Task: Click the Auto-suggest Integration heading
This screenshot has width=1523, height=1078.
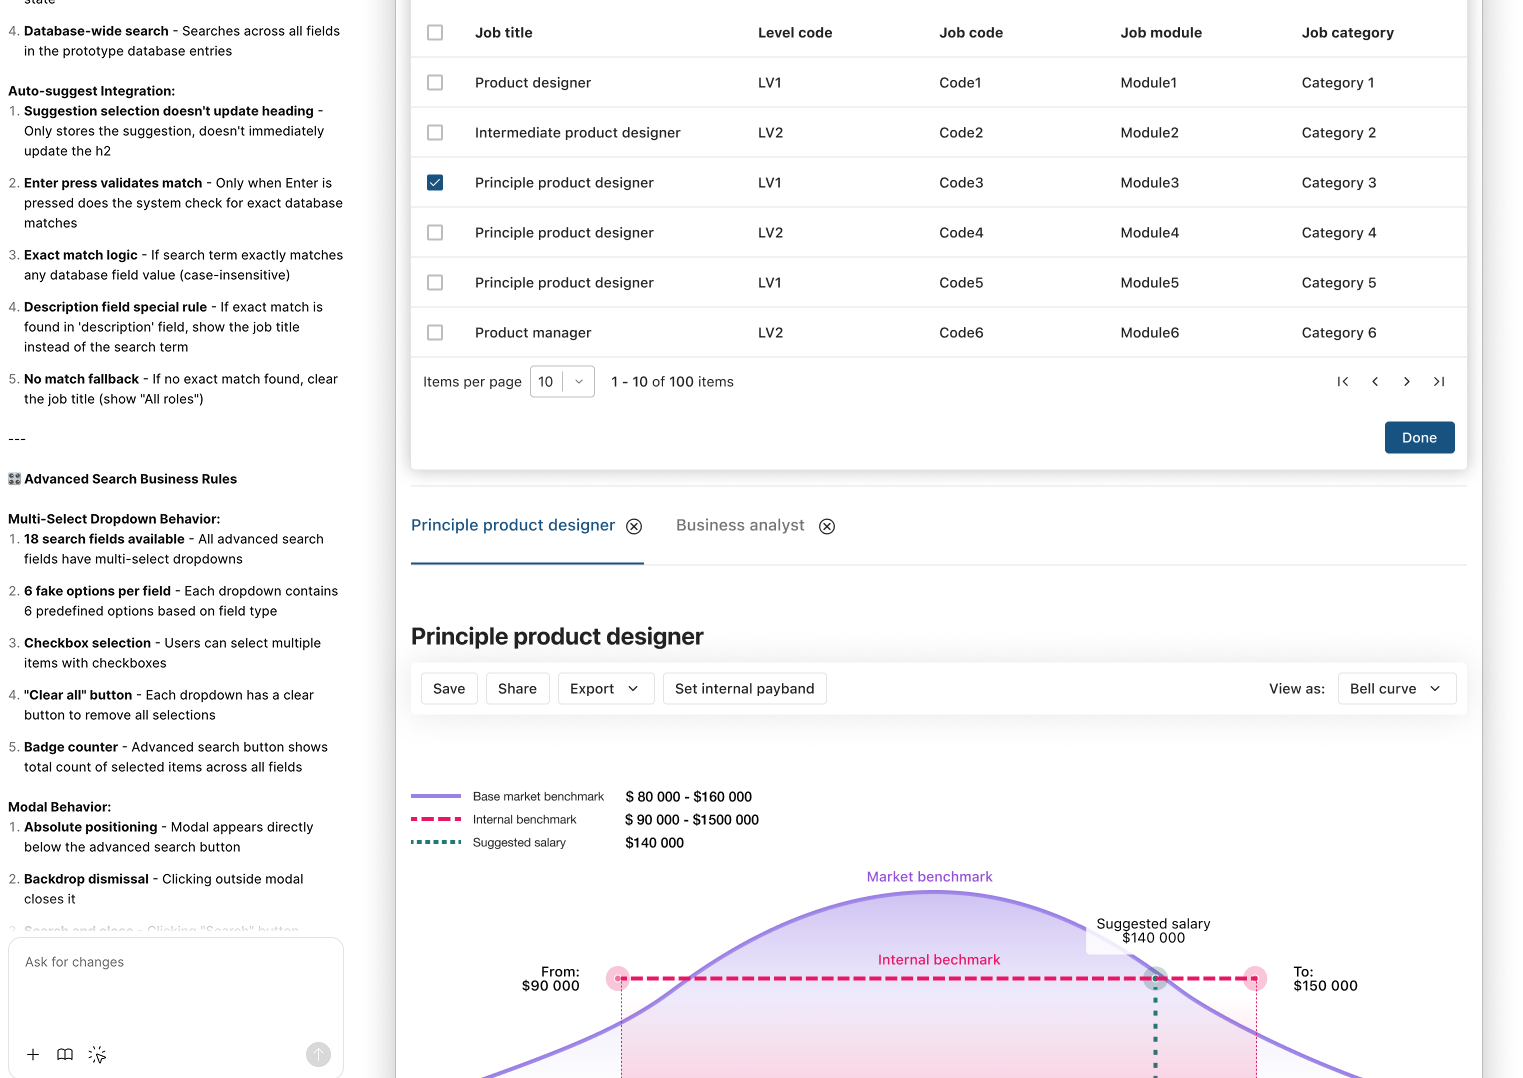Action: coord(91,91)
